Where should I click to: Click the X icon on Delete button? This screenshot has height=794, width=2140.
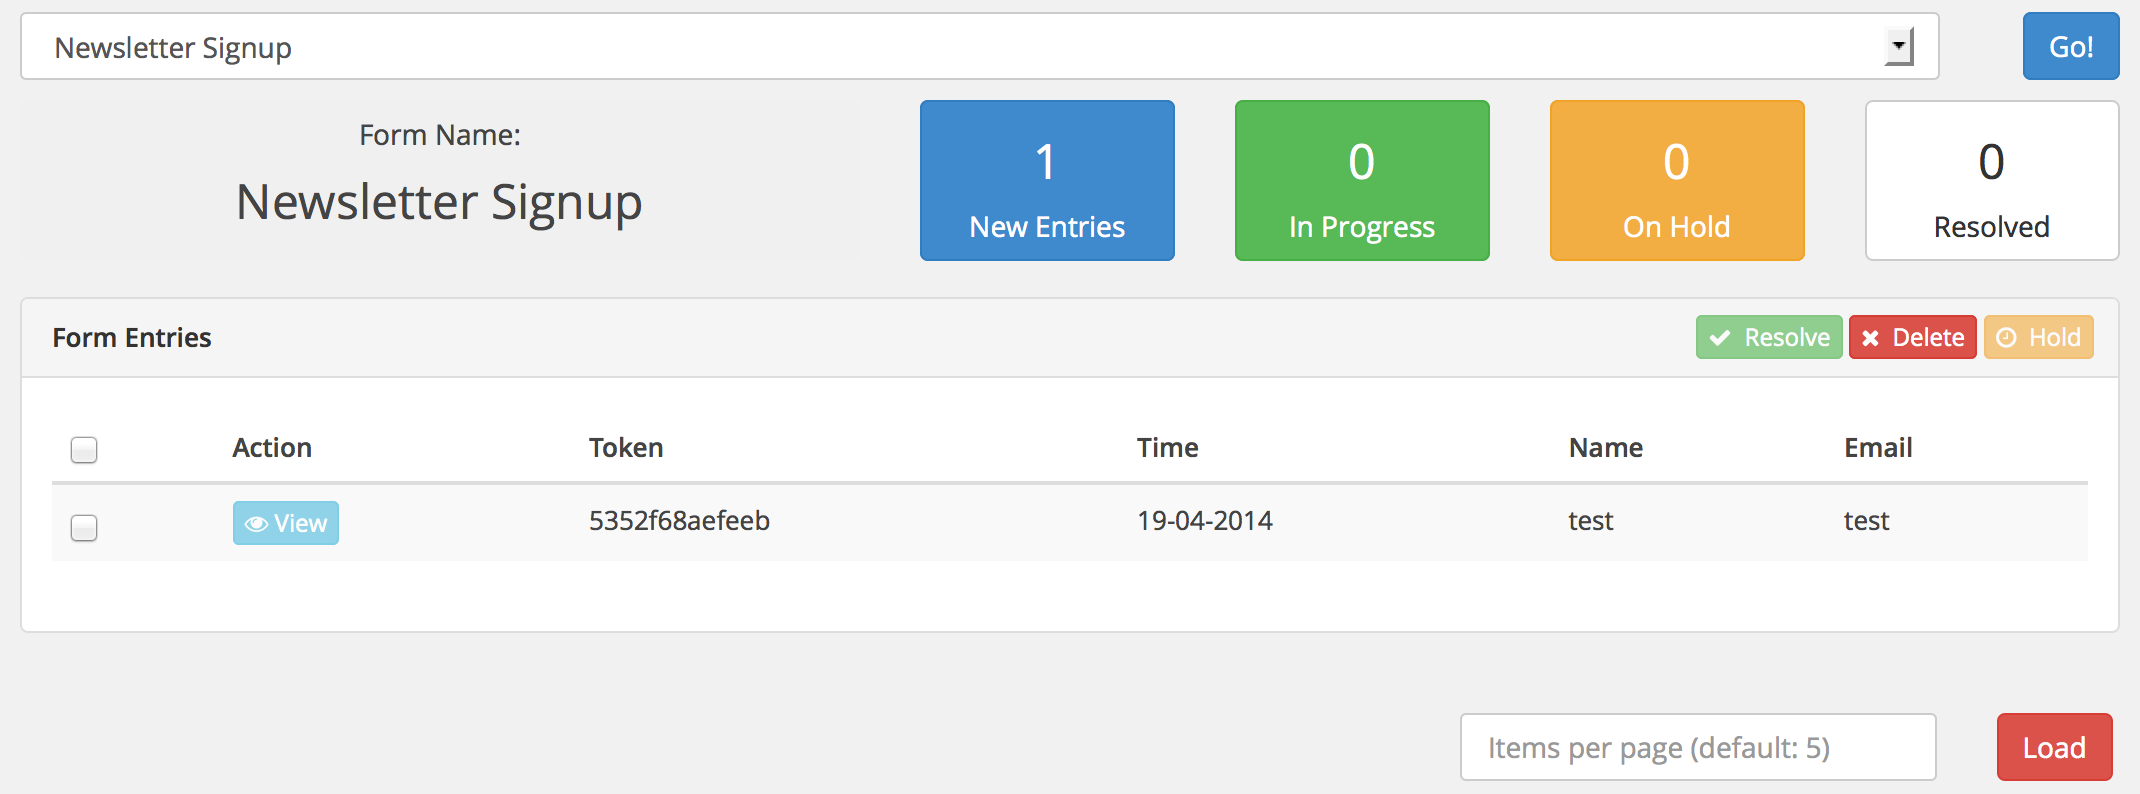[x=1871, y=338]
